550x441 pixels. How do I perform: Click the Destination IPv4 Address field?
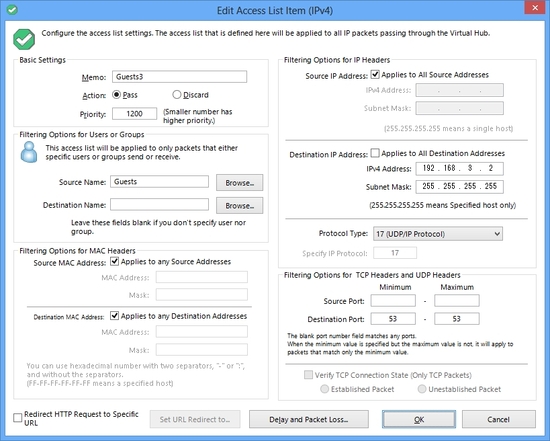click(460, 168)
